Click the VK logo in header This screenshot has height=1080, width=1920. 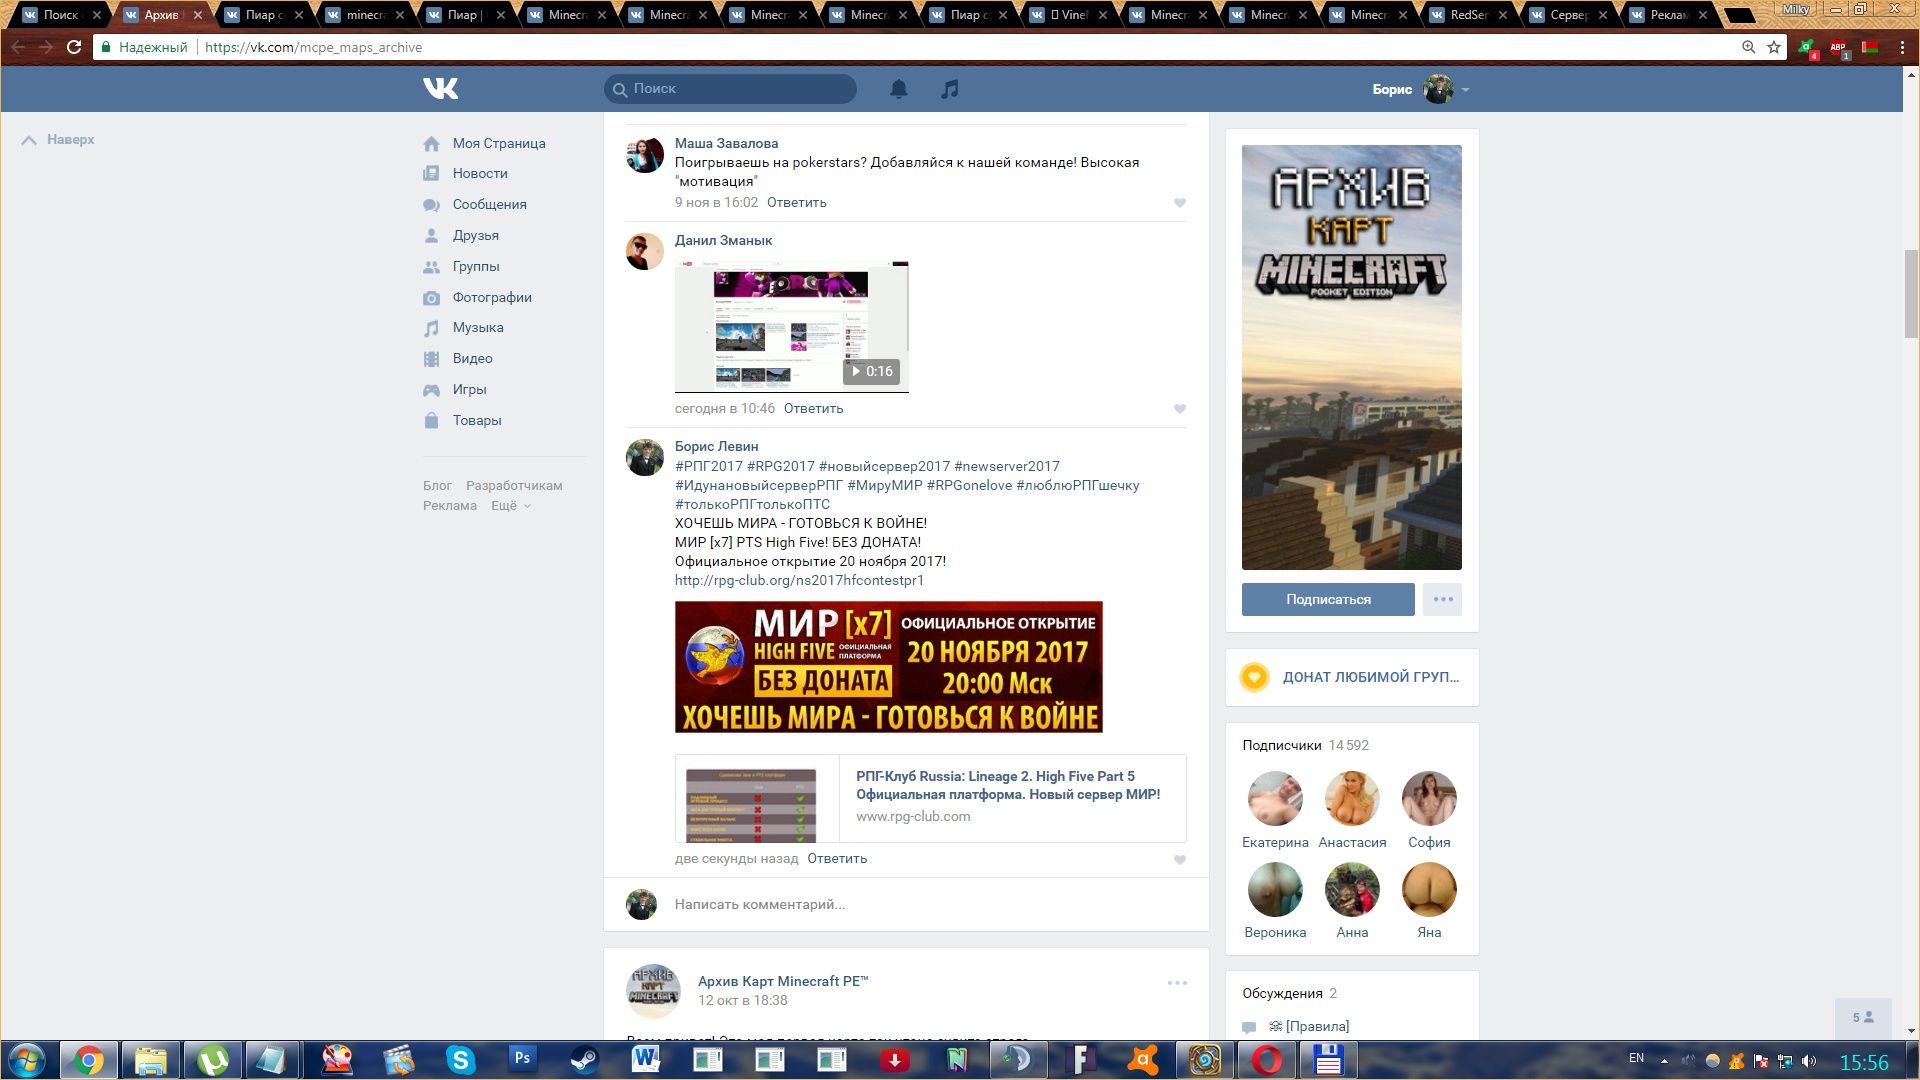[x=441, y=89]
